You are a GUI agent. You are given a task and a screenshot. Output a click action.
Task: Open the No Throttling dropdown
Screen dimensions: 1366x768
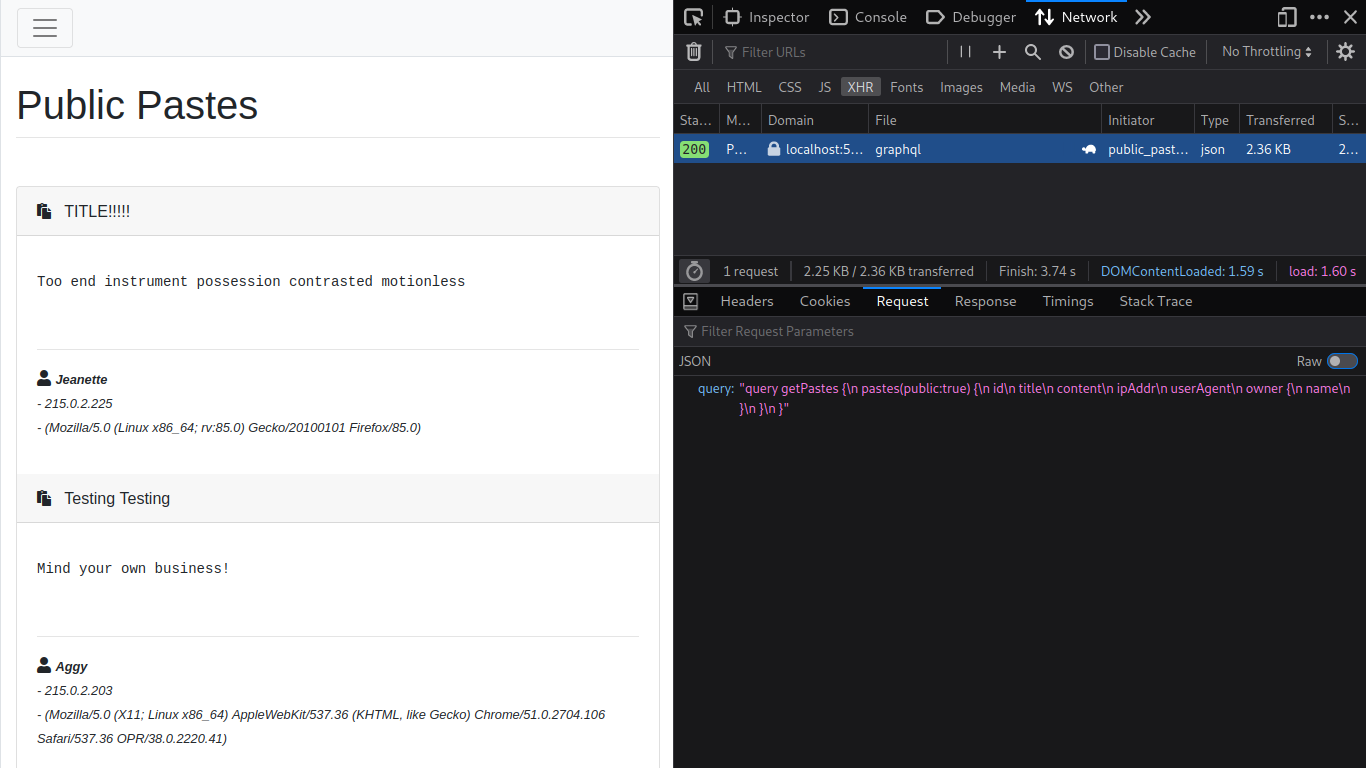point(1266,52)
